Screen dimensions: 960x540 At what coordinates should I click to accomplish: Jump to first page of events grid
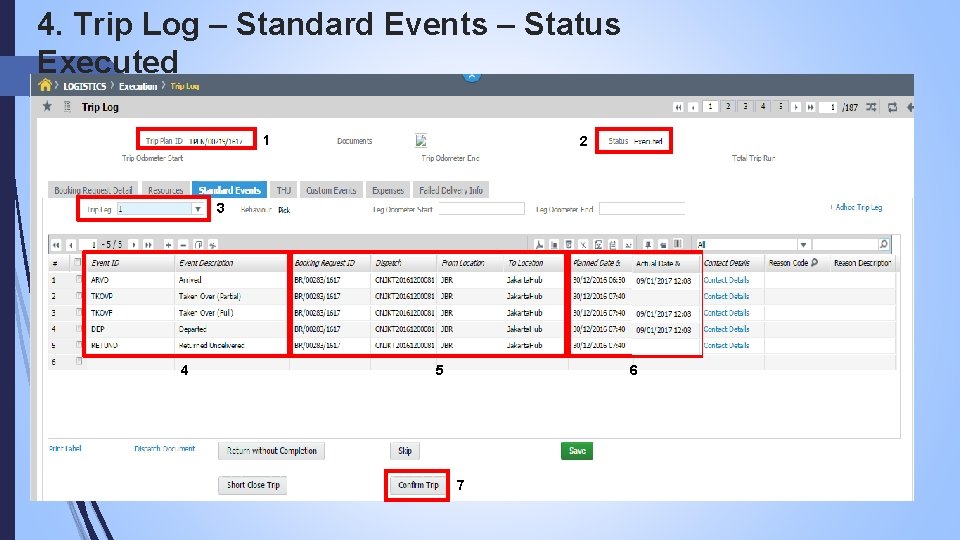coord(56,245)
